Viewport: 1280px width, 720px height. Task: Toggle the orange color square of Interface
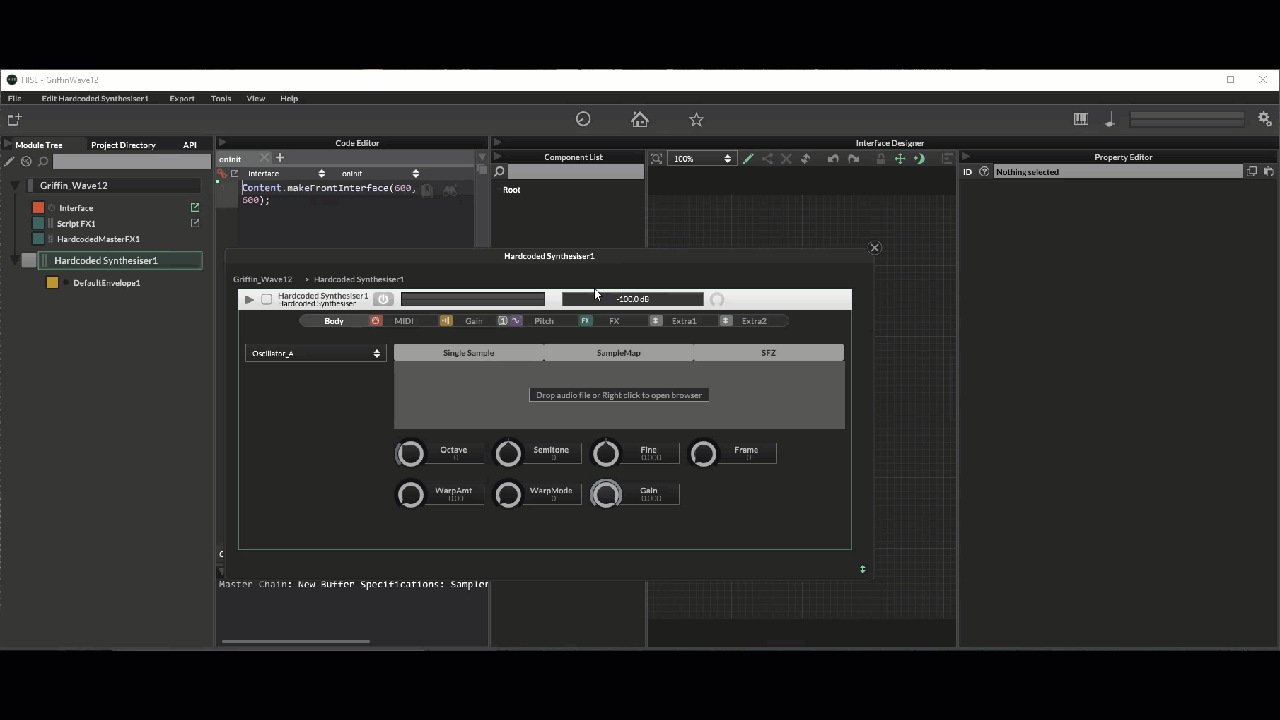(x=38, y=207)
